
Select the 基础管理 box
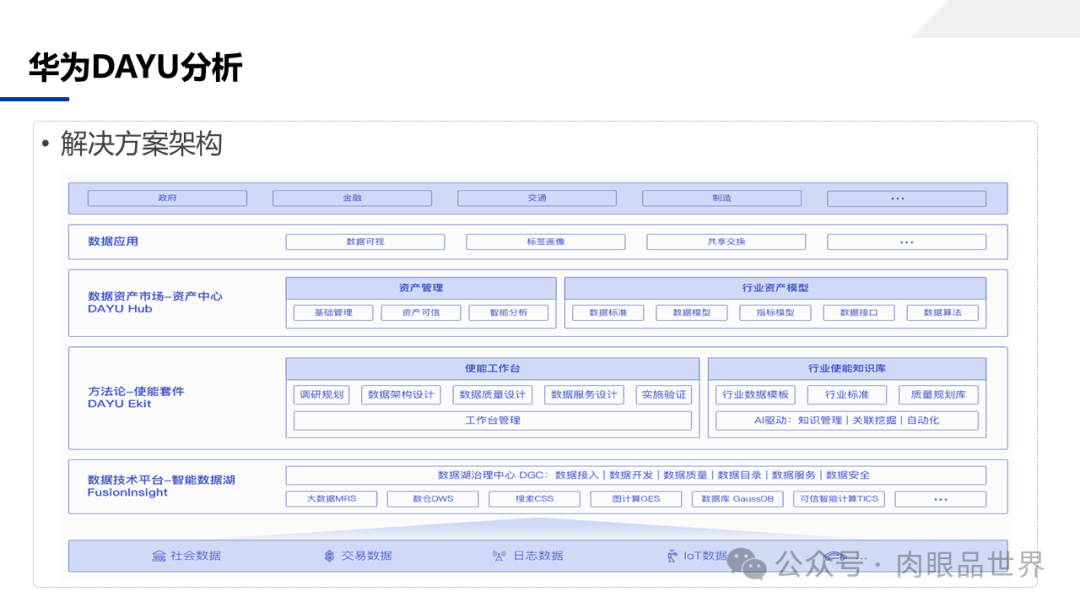(x=333, y=313)
